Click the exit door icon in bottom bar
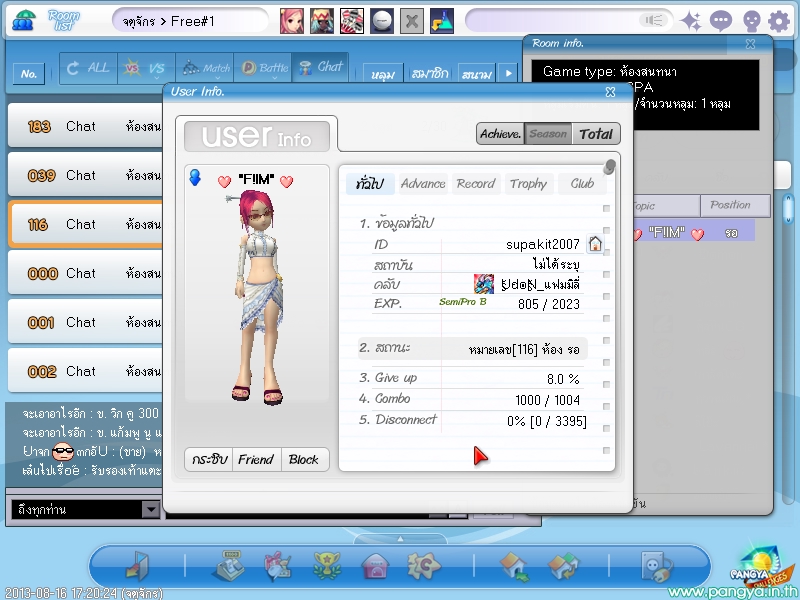The height and width of the screenshot is (600, 800). 137,566
